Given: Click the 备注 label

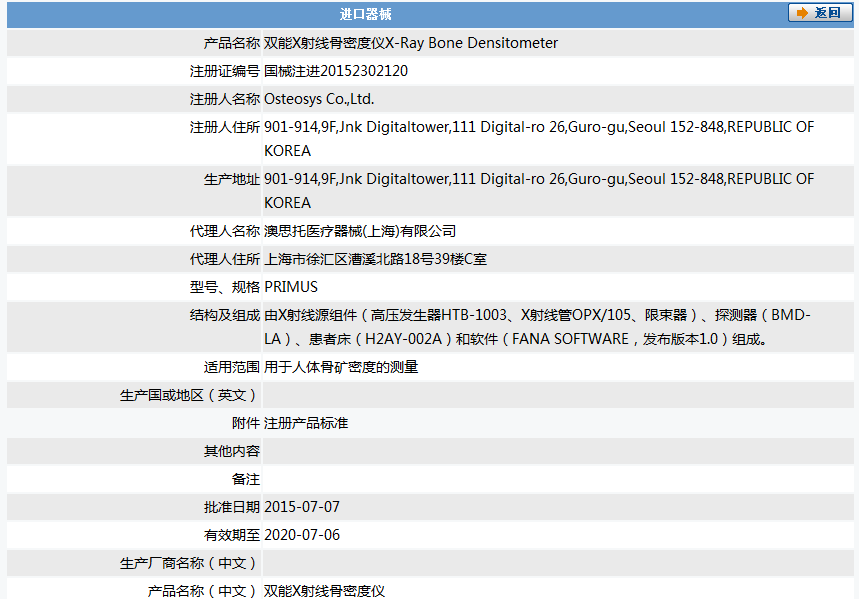Looking at the screenshot, I should 245,479.
